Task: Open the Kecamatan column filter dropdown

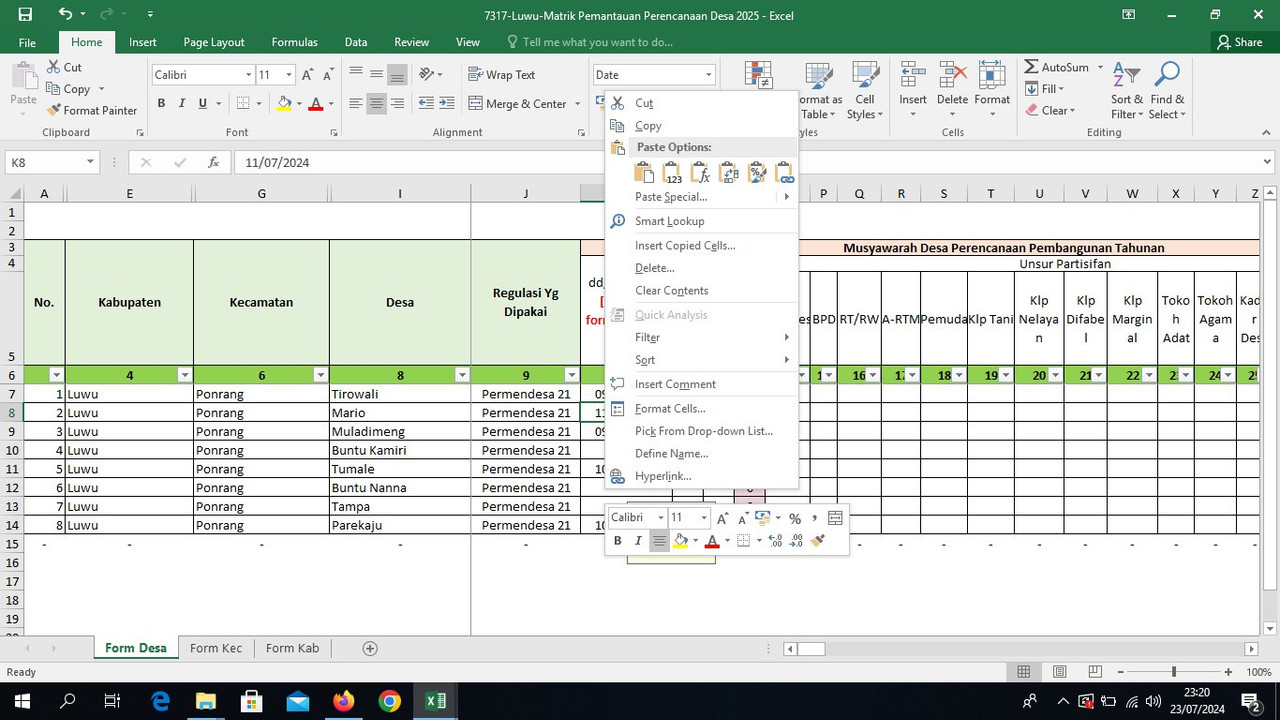Action: [320, 375]
